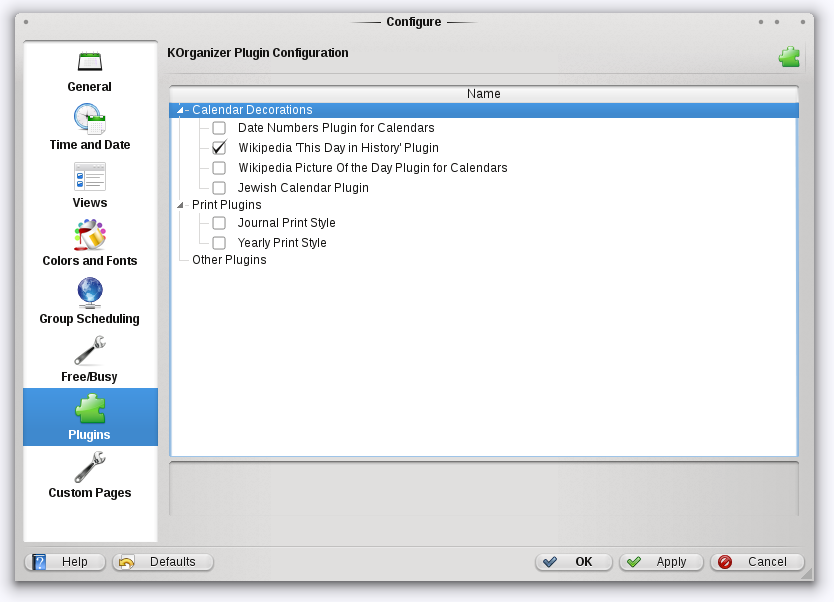The width and height of the screenshot is (834, 602).
Task: Click 'Yearly Print Style' text
Action: pos(282,243)
